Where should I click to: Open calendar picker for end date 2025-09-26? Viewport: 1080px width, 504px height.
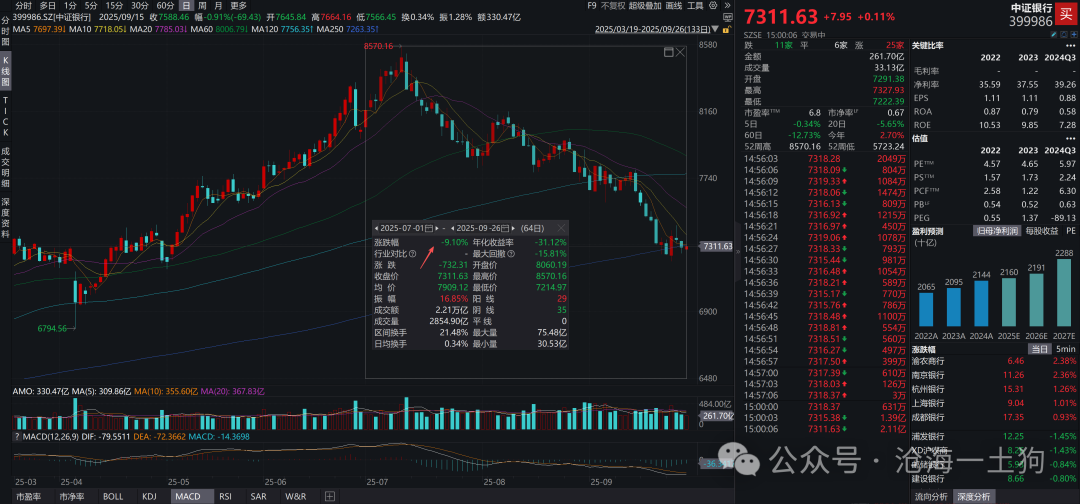coord(507,228)
